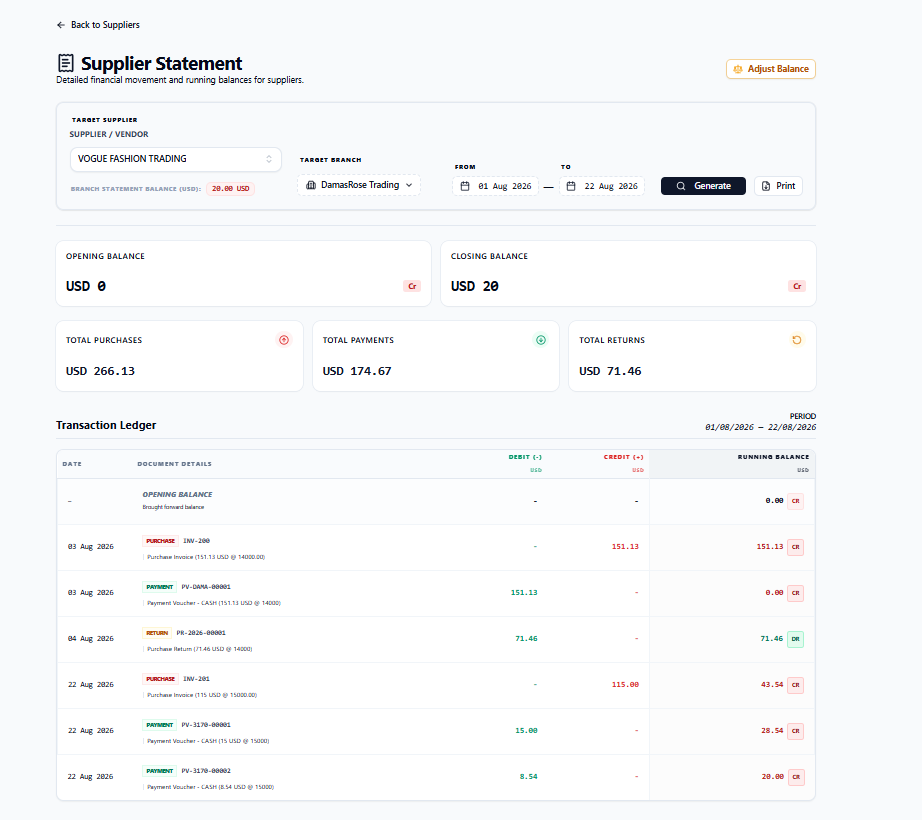The height and width of the screenshot is (820, 922).
Task: Open the From date 01 Aug 2026 picker
Action: click(x=496, y=186)
